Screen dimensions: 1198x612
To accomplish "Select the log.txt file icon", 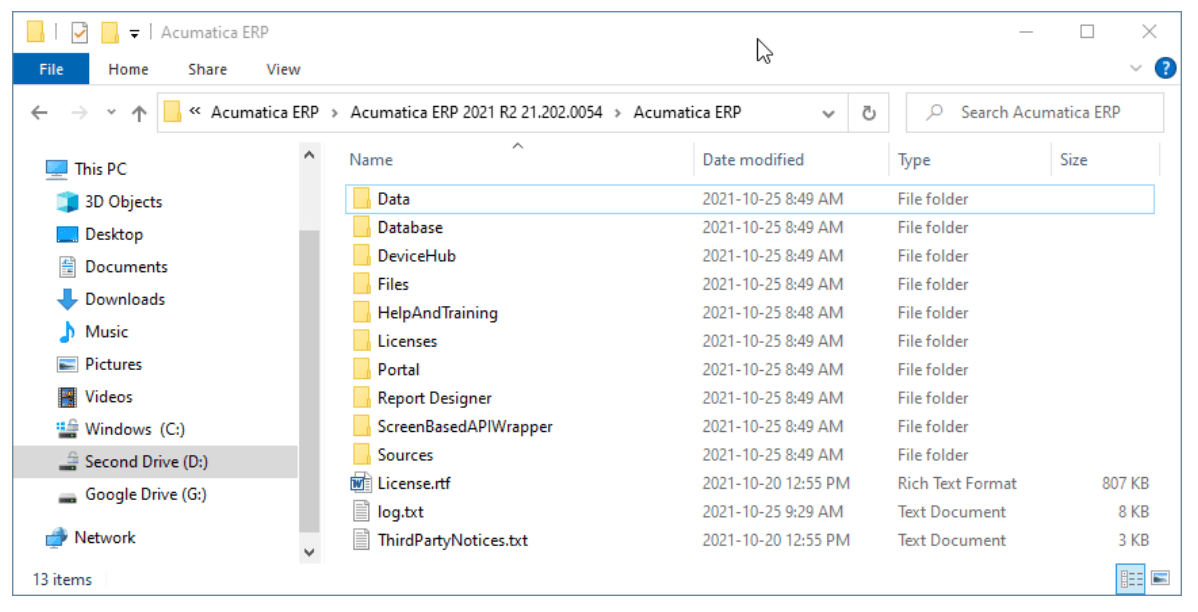I will [361, 511].
